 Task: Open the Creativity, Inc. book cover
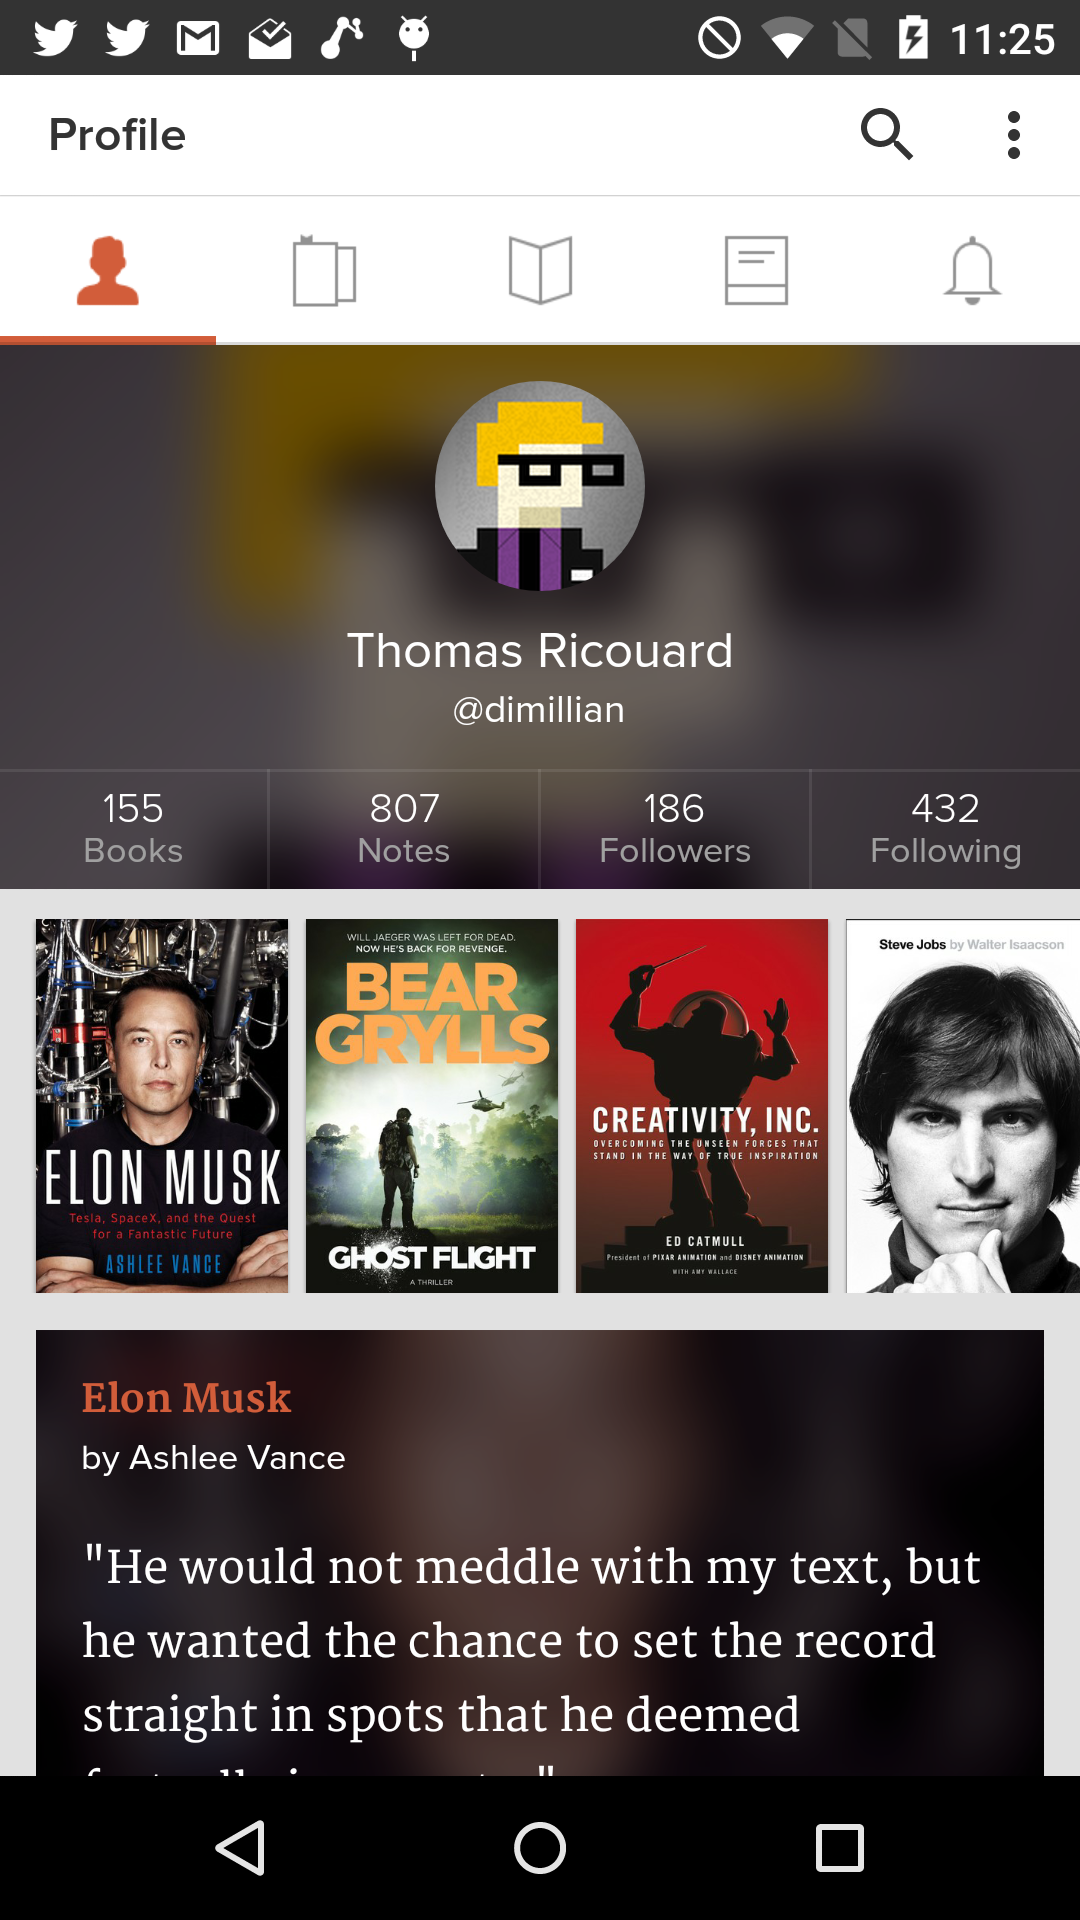[x=702, y=1106]
